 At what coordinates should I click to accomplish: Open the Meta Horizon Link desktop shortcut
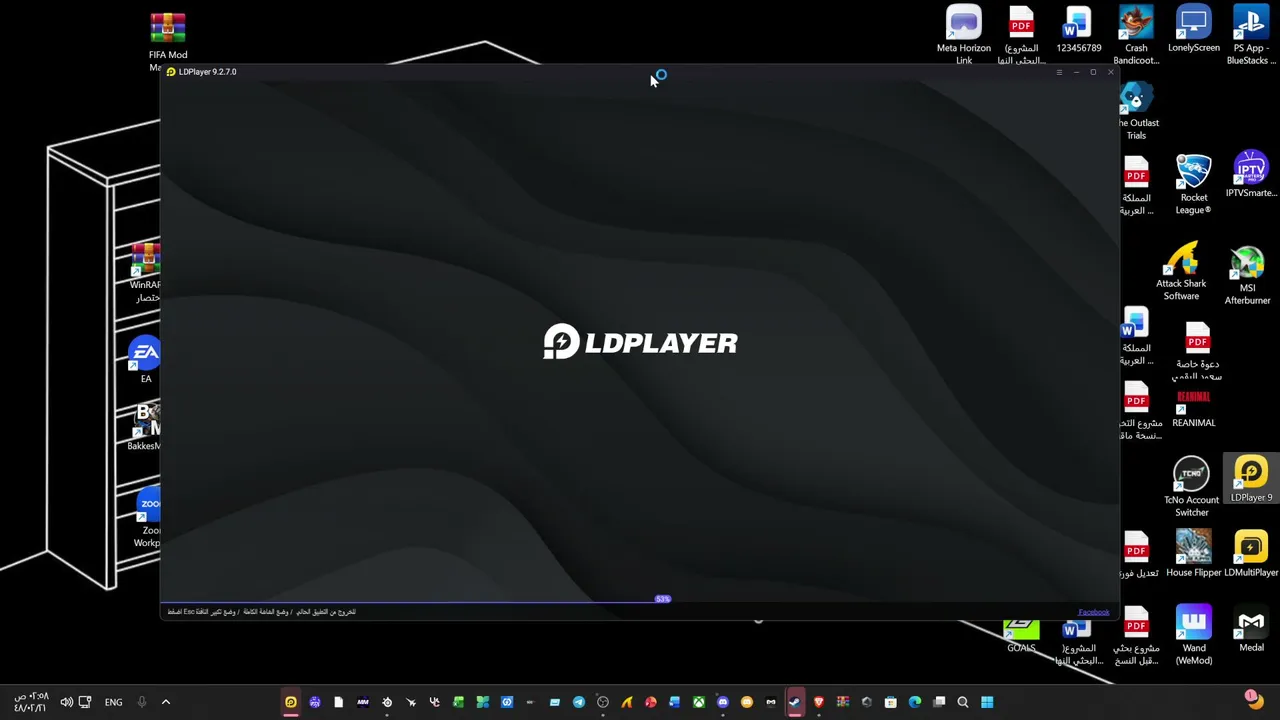pos(964,35)
